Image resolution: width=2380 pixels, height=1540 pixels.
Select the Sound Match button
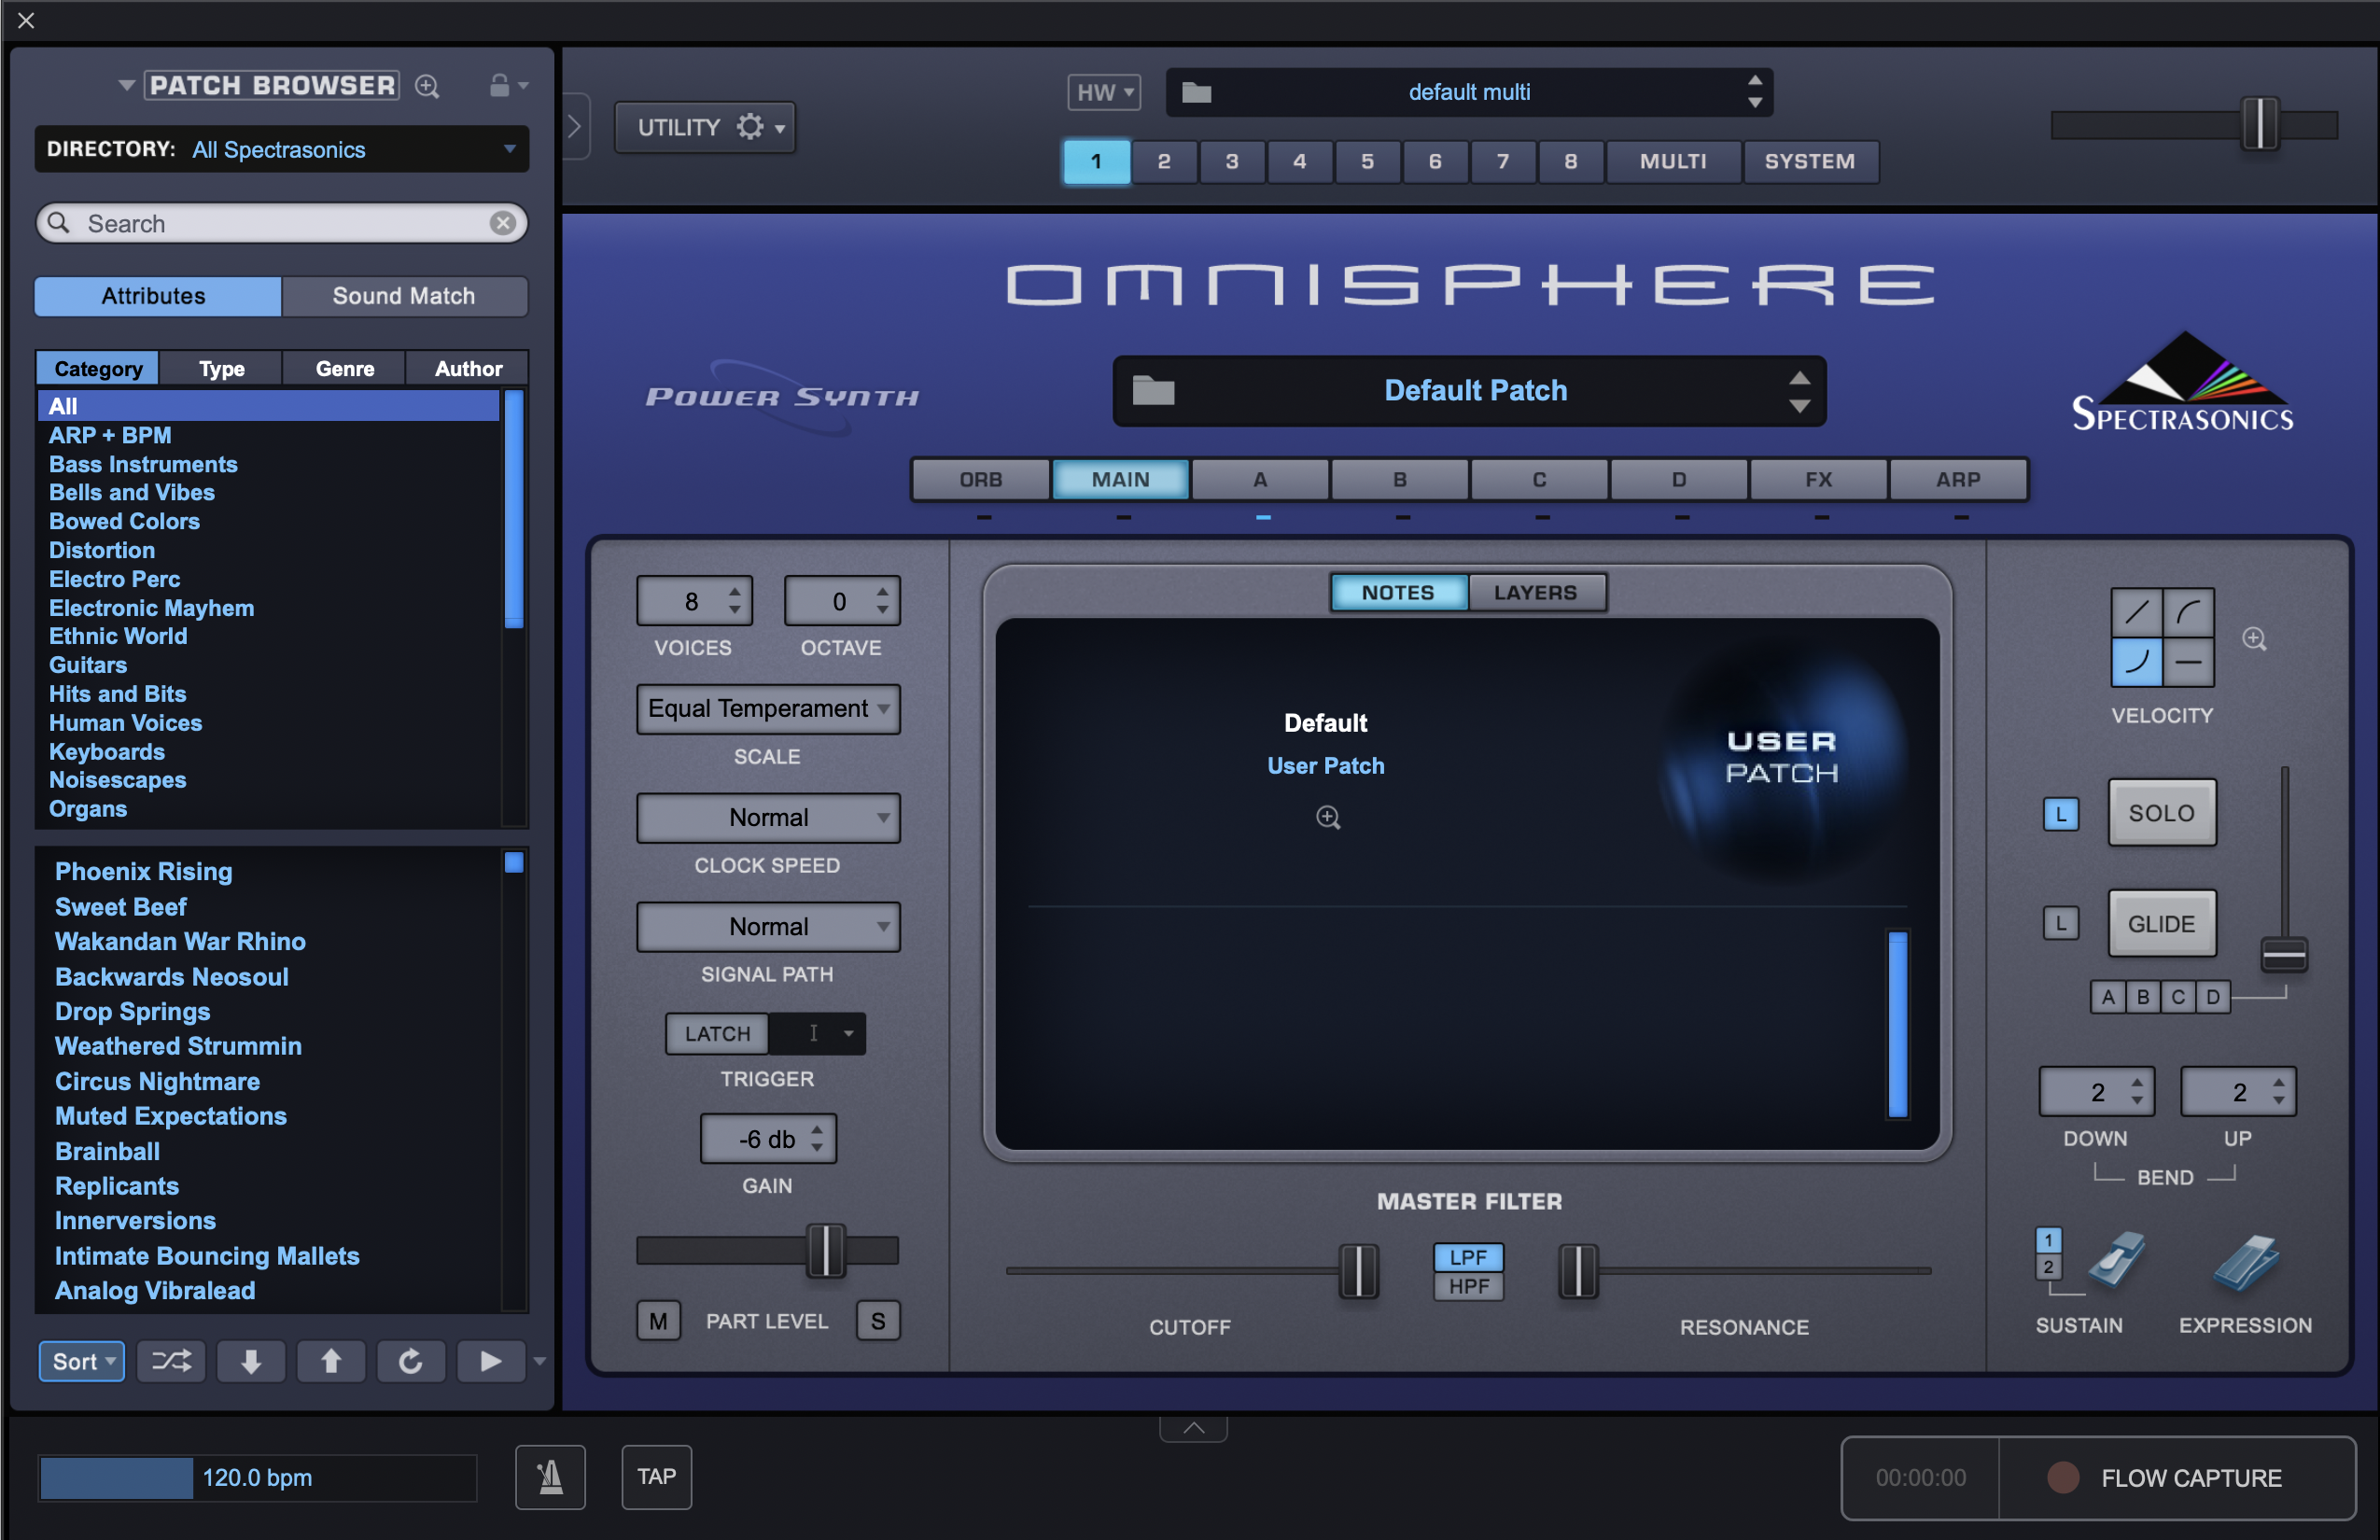click(x=404, y=295)
